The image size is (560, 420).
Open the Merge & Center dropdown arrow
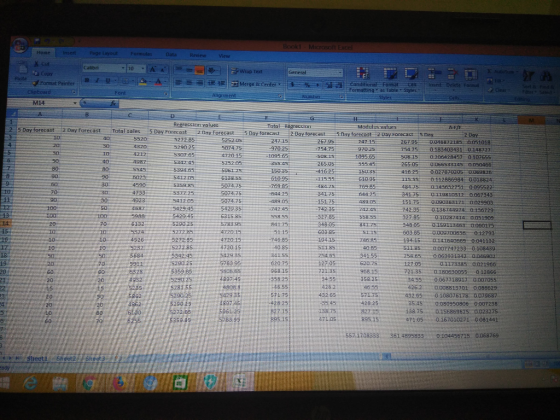(x=279, y=85)
